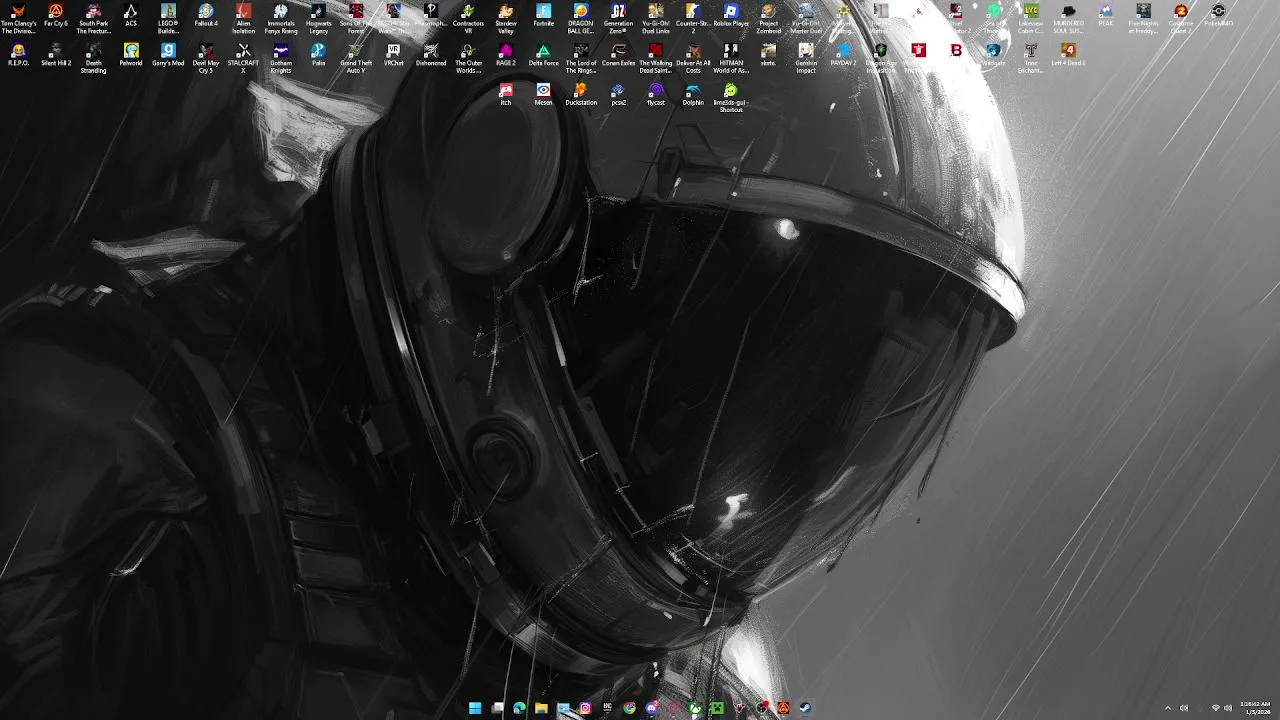Launch Tom Clancy's The Division shortcut
The width and height of the screenshot is (1280, 720).
coord(18,18)
